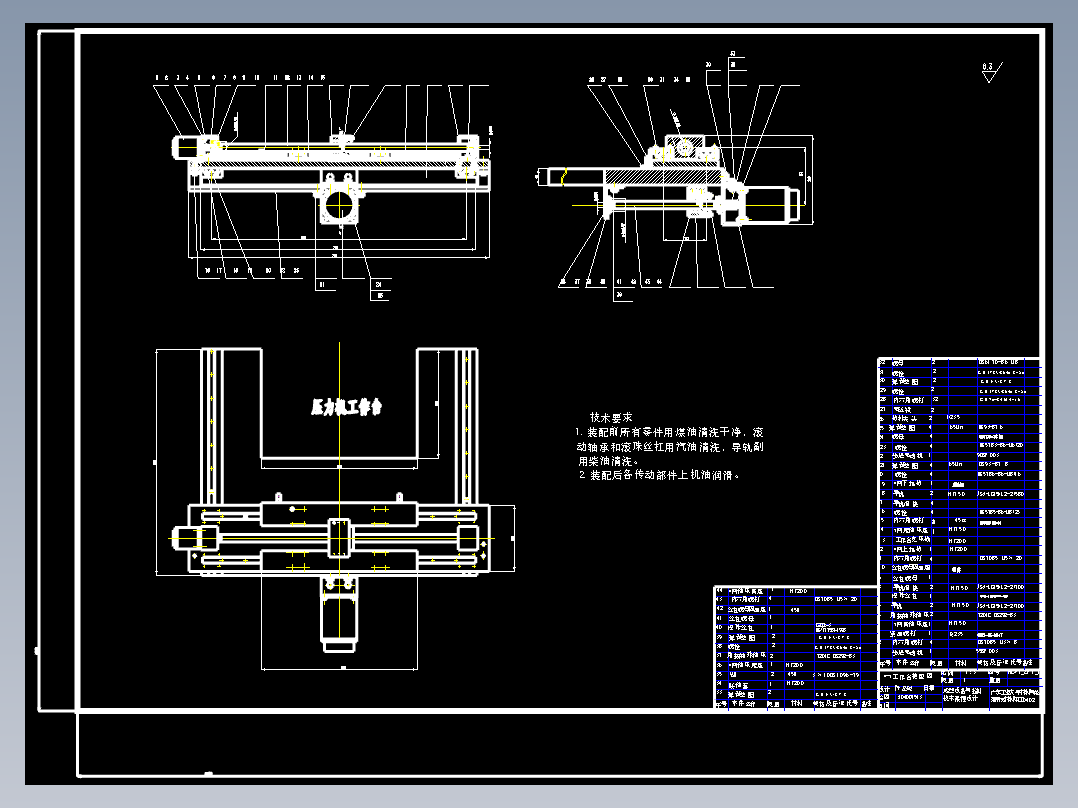
Task: Select the central nut block in the plan view
Action: pyautogui.click(x=339, y=538)
